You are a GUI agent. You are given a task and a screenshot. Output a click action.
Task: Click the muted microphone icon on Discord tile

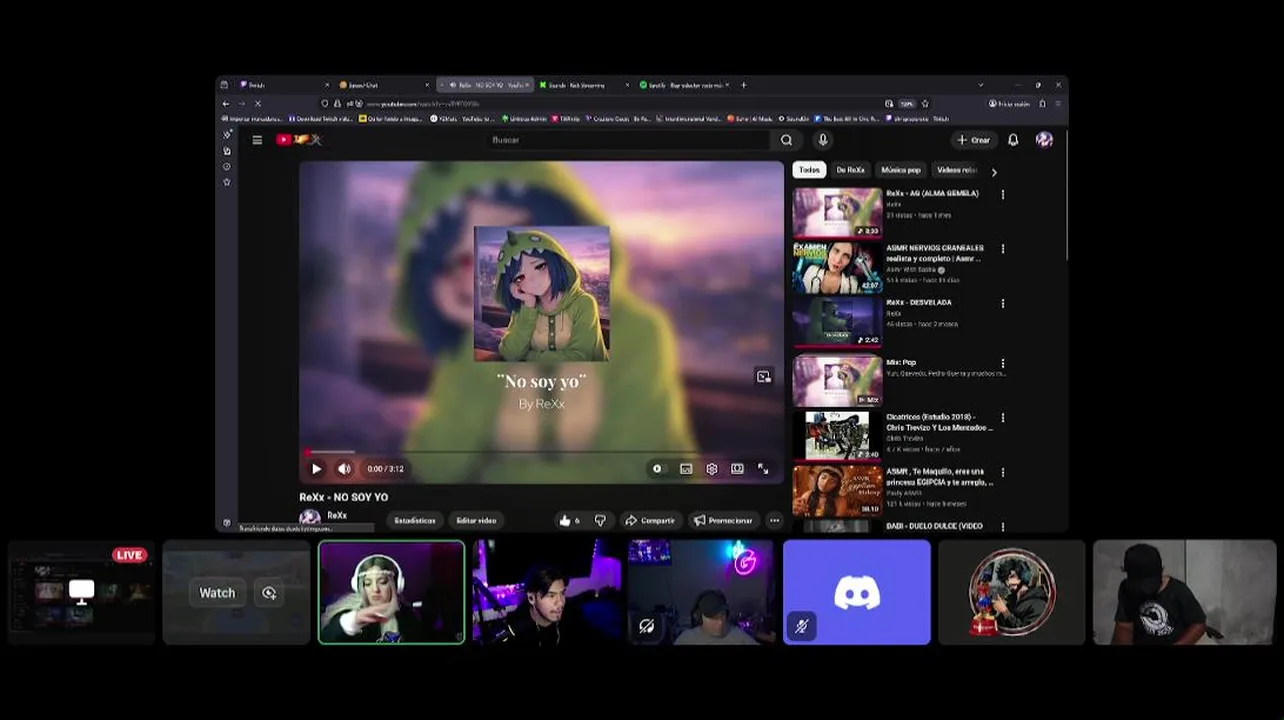(802, 626)
